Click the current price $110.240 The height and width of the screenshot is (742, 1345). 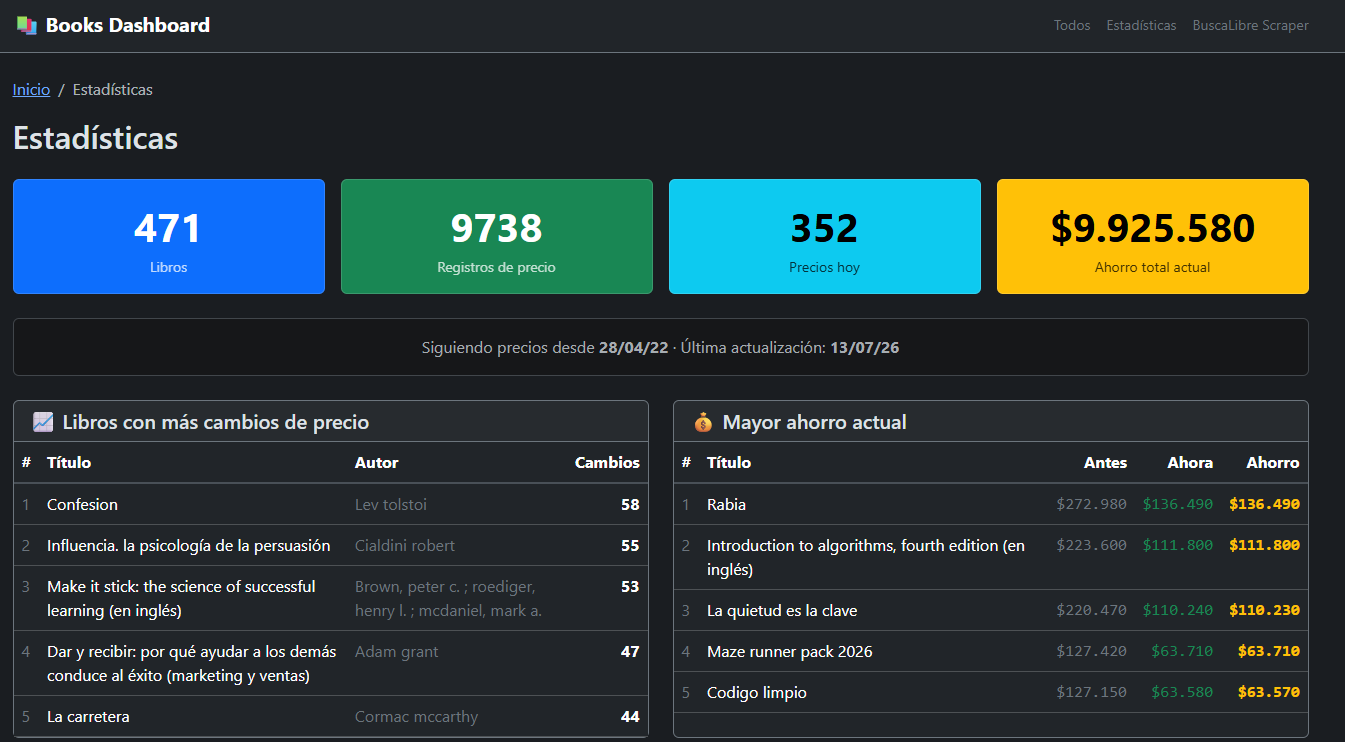tap(1178, 611)
